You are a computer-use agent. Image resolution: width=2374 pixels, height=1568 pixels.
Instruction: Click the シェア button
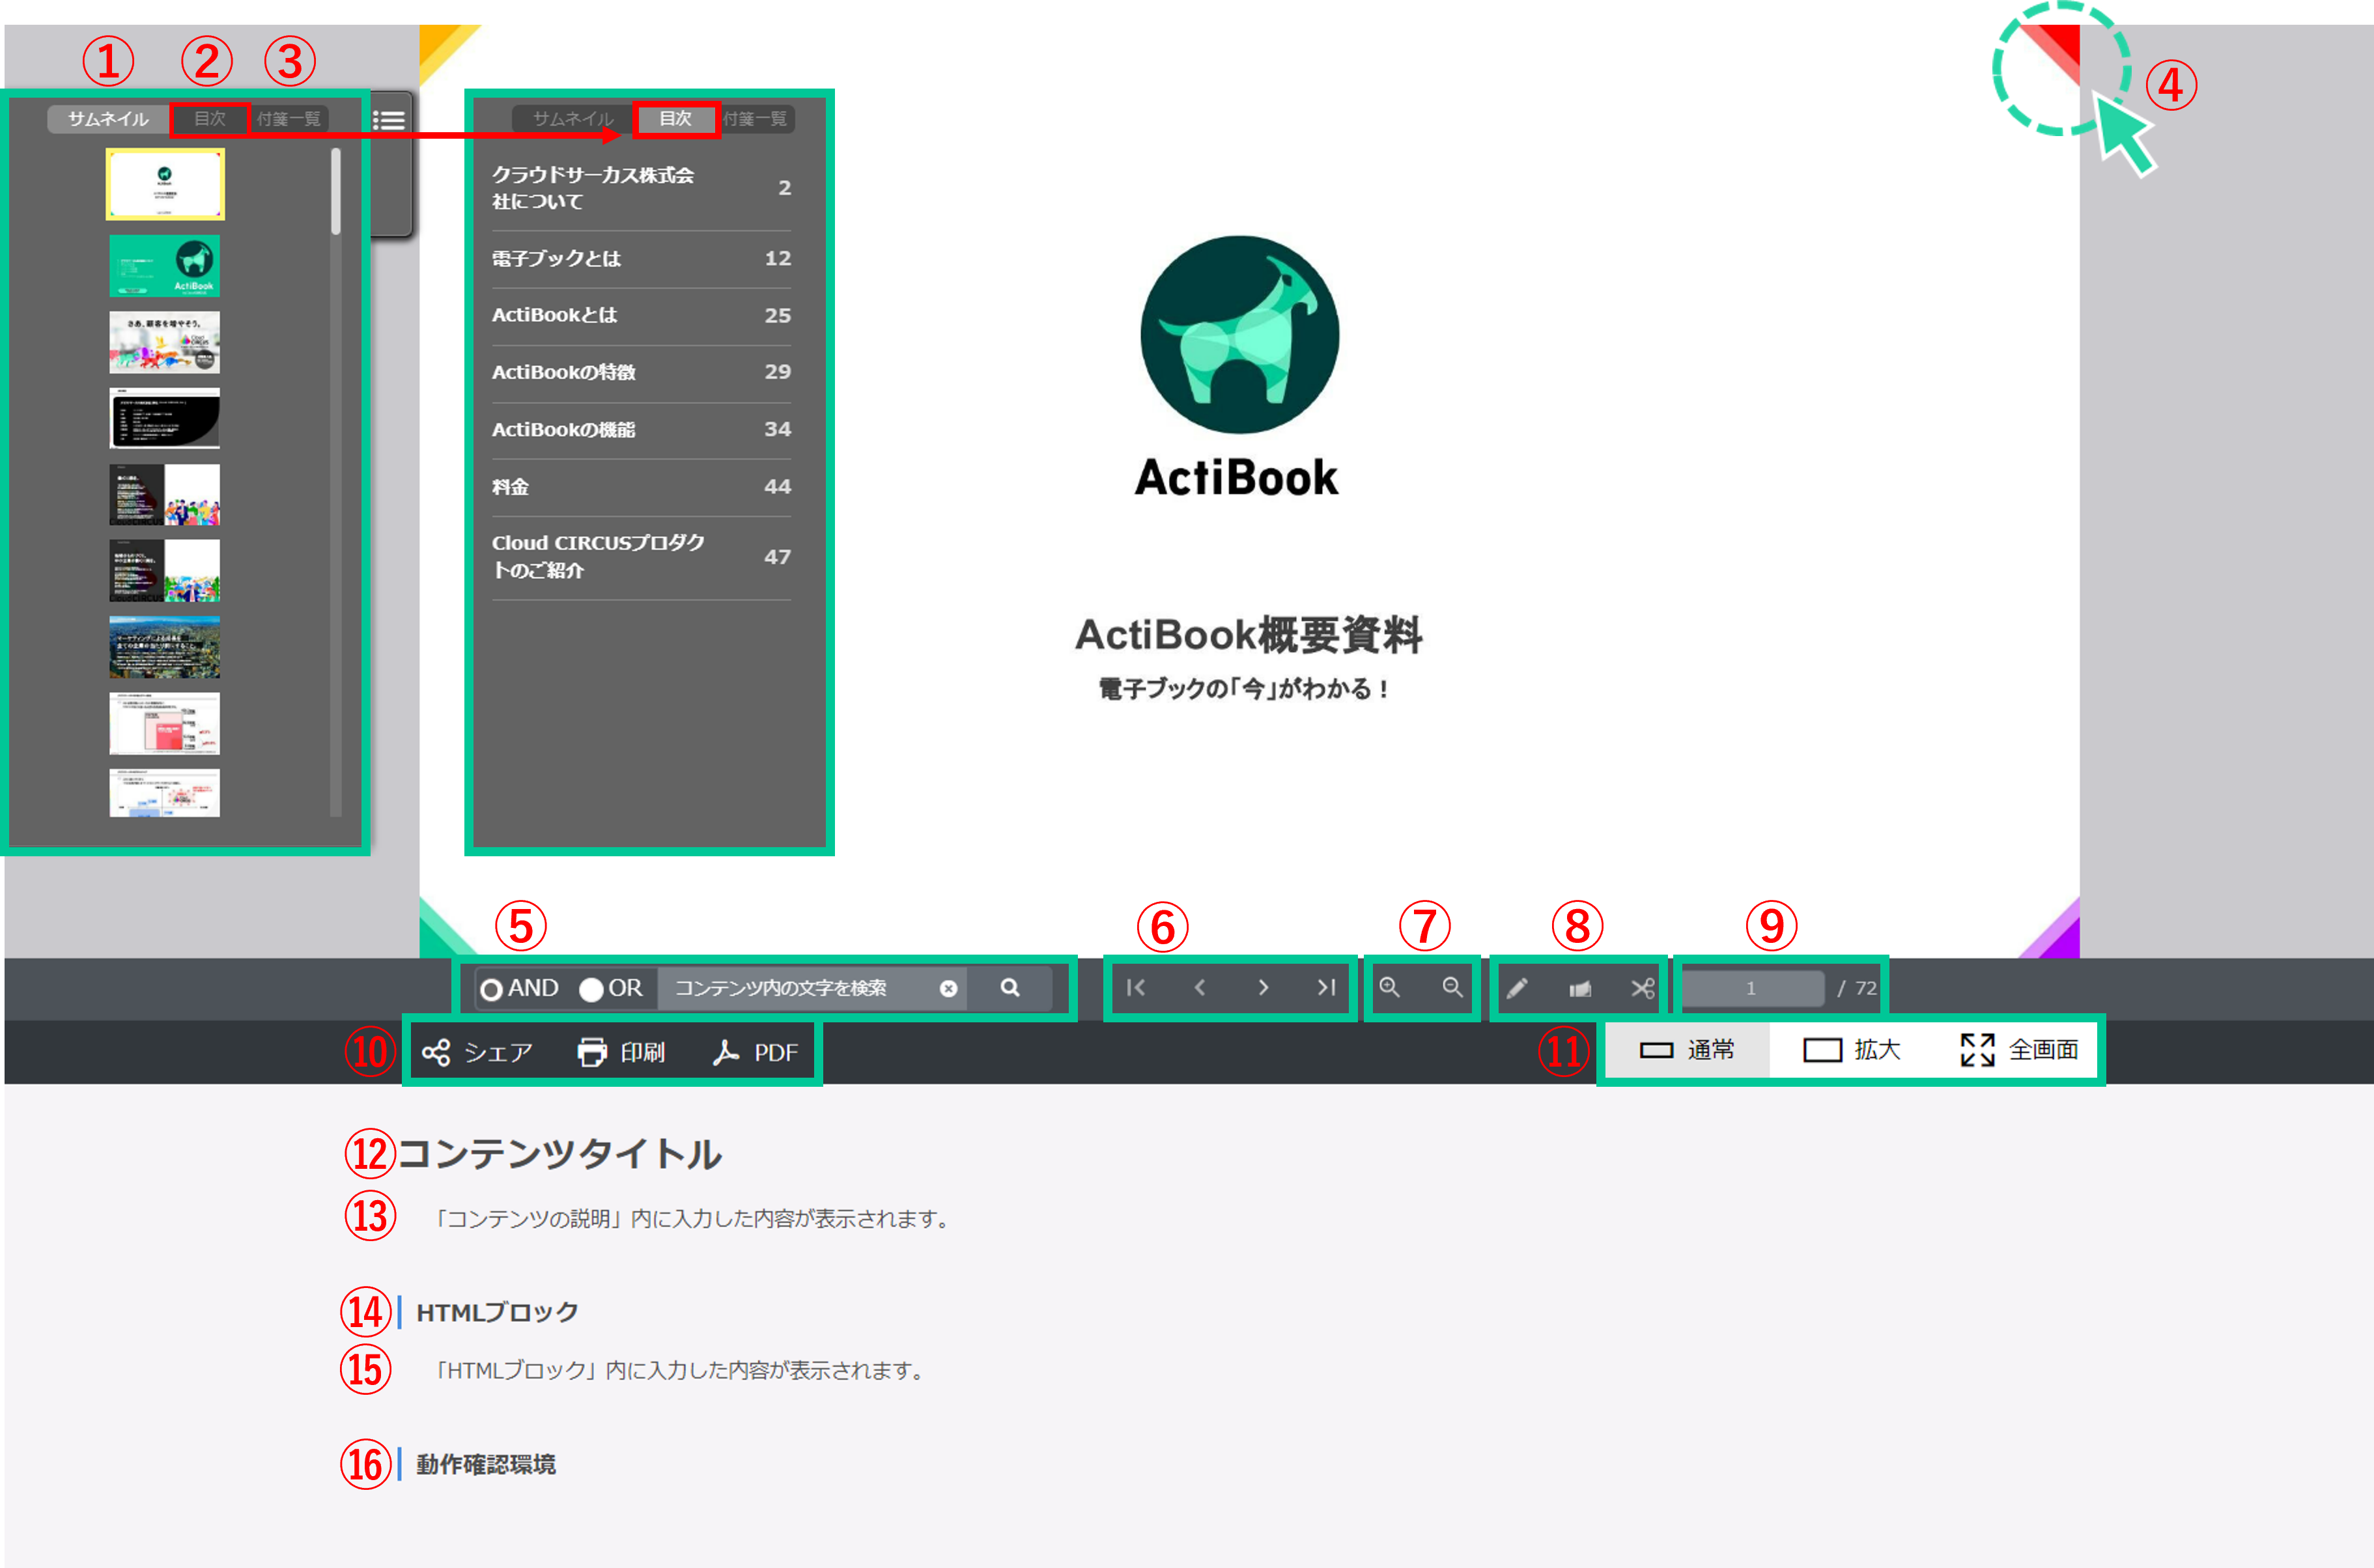(x=477, y=1053)
